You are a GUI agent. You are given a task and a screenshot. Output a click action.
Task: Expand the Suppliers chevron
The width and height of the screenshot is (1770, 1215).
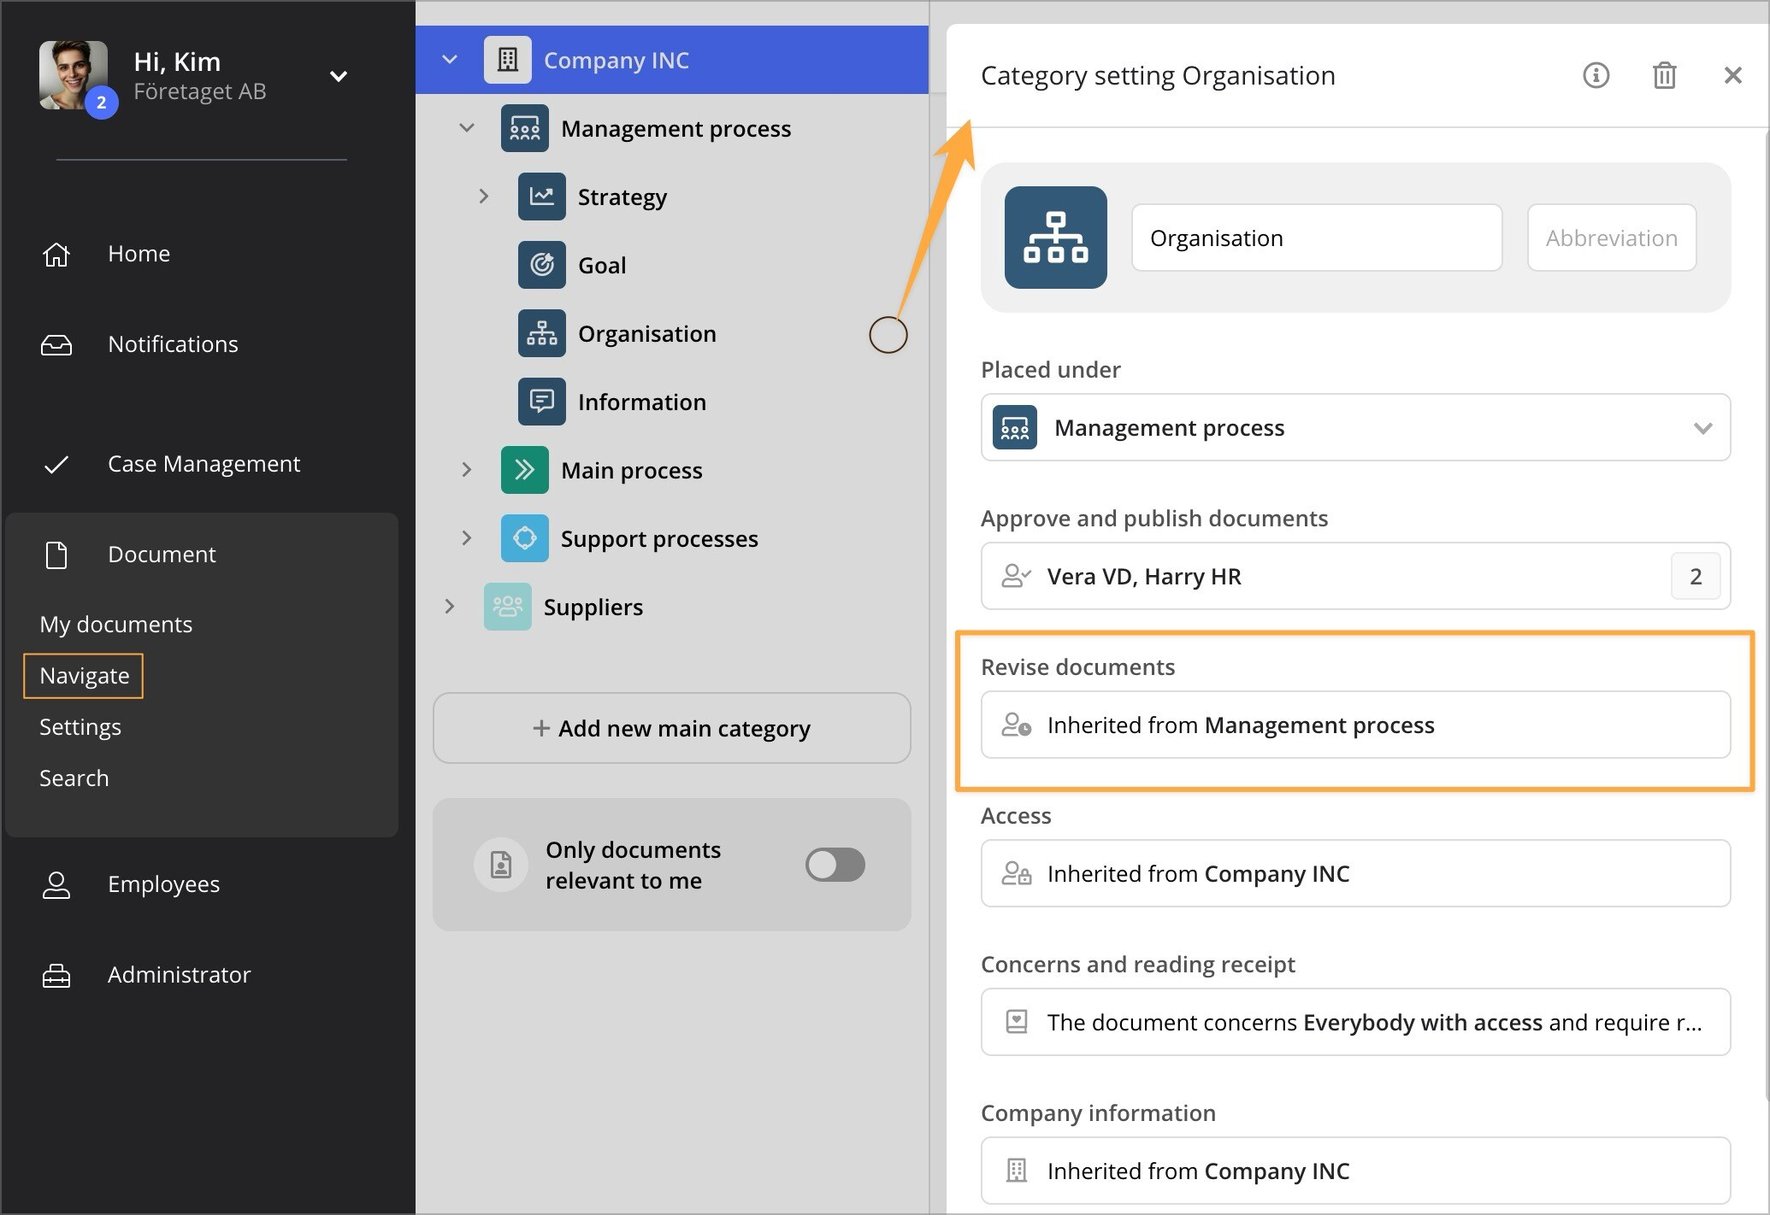coord(449,606)
